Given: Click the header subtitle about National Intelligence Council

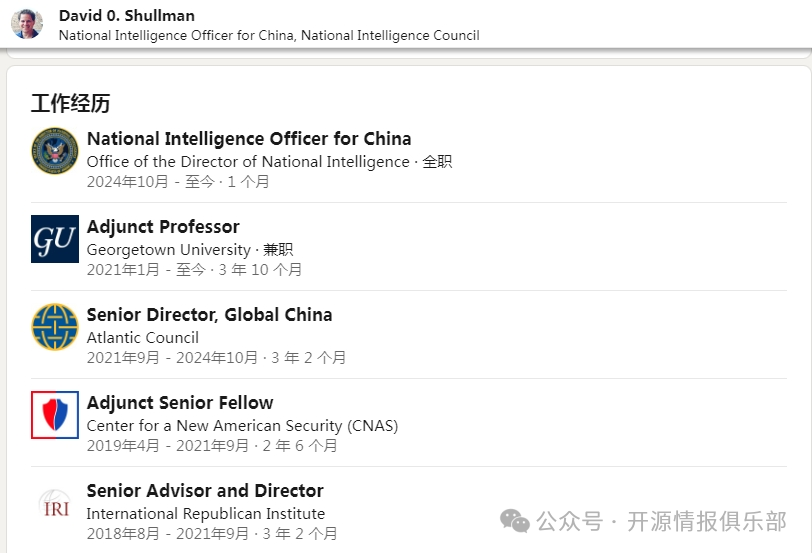Looking at the screenshot, I should click(269, 35).
